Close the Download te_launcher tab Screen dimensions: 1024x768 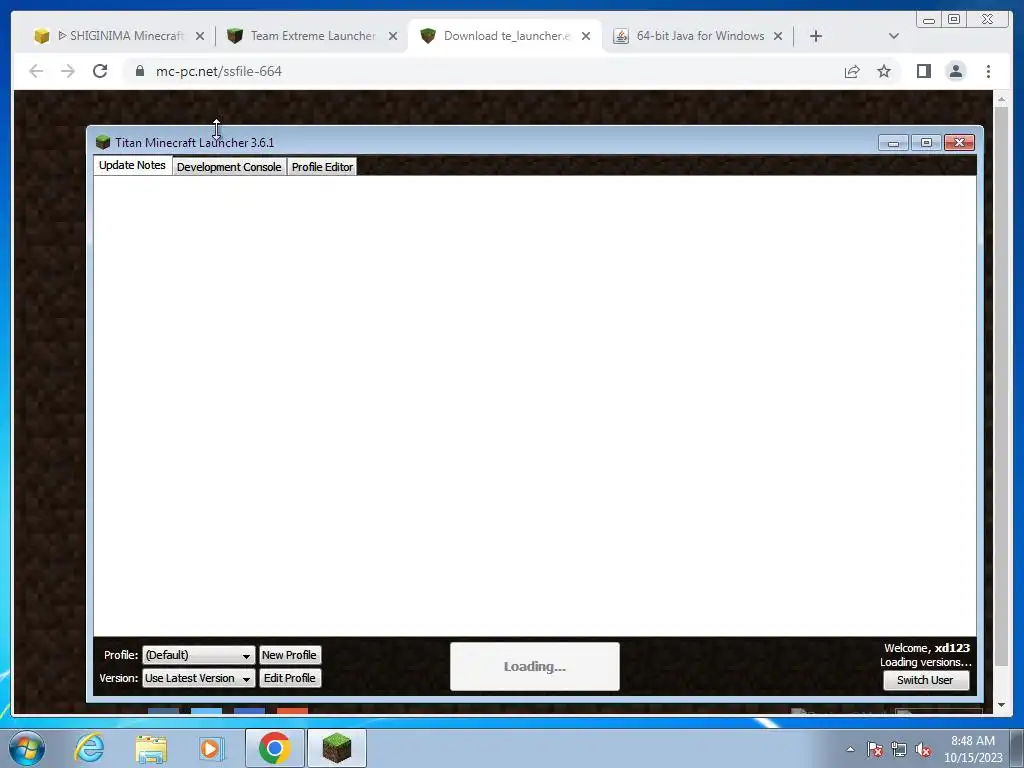tap(586, 36)
